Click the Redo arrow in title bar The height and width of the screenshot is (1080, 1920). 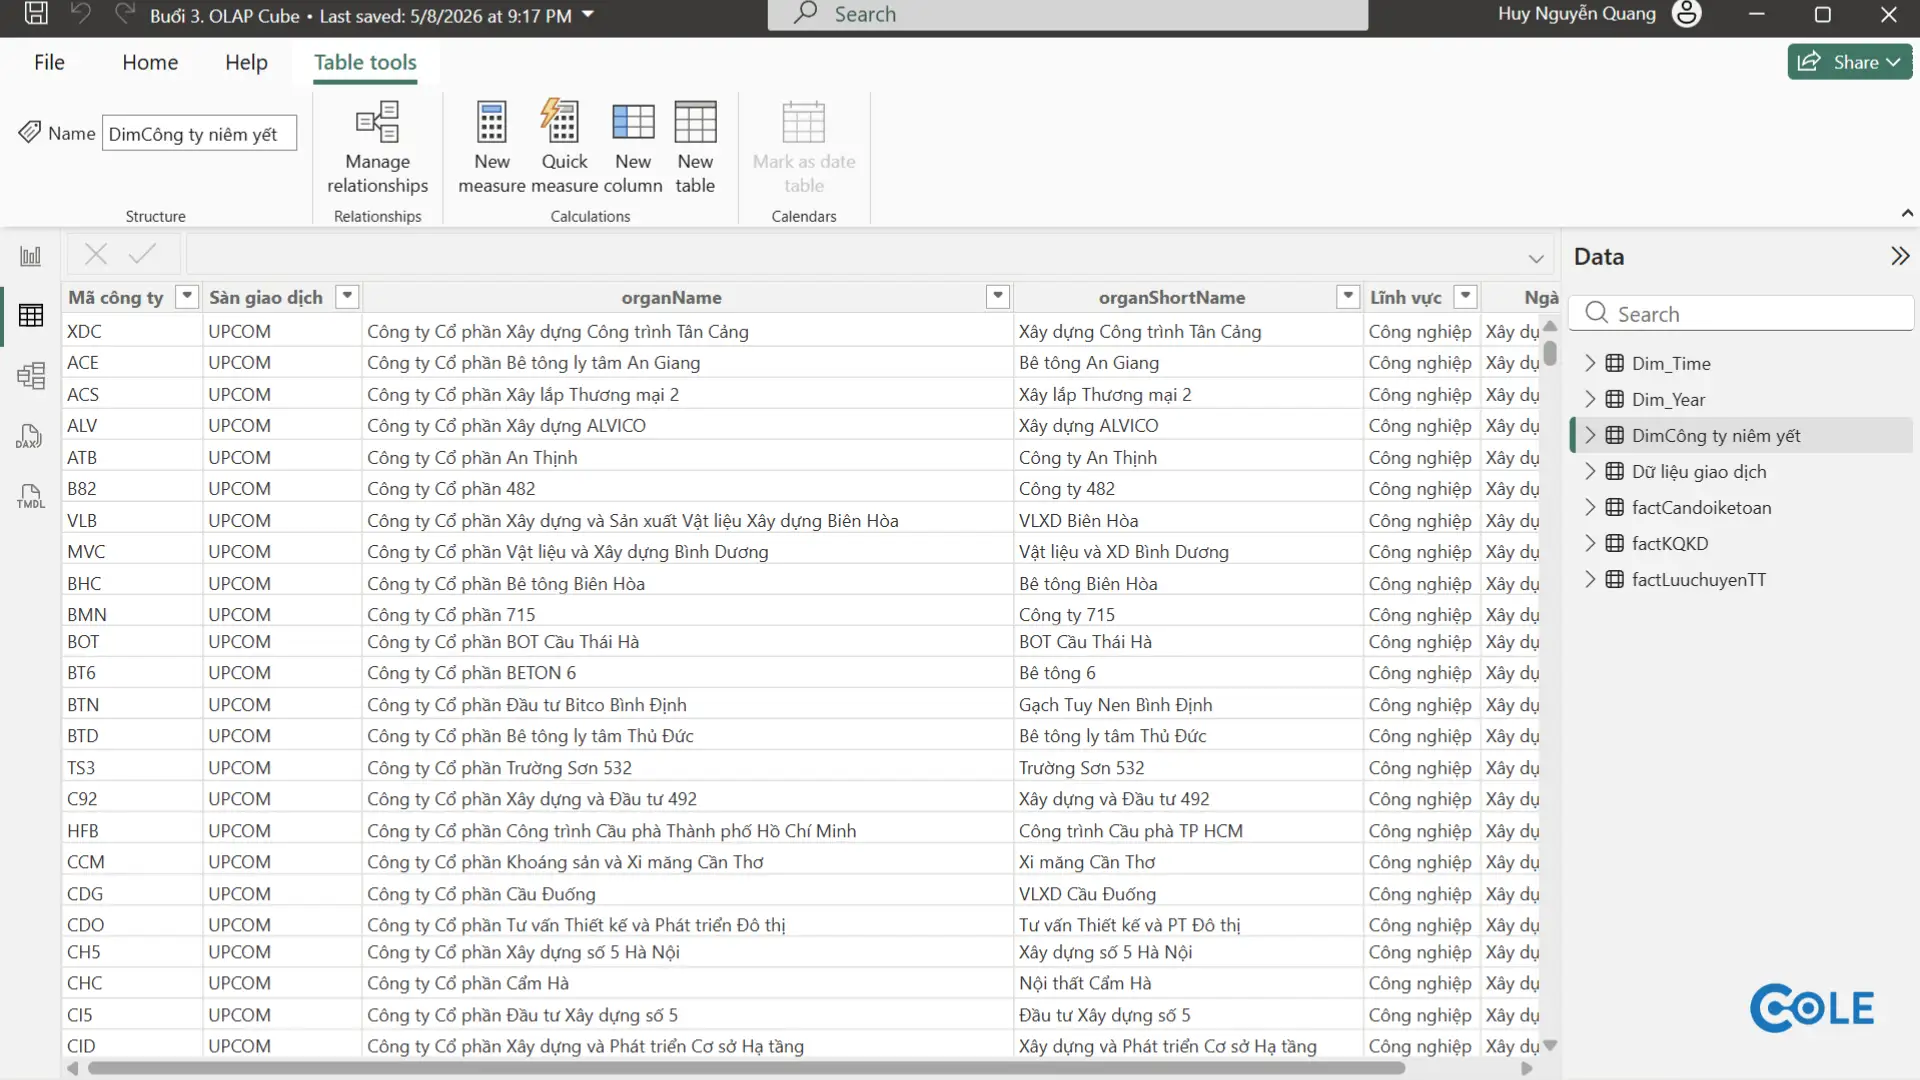click(125, 14)
